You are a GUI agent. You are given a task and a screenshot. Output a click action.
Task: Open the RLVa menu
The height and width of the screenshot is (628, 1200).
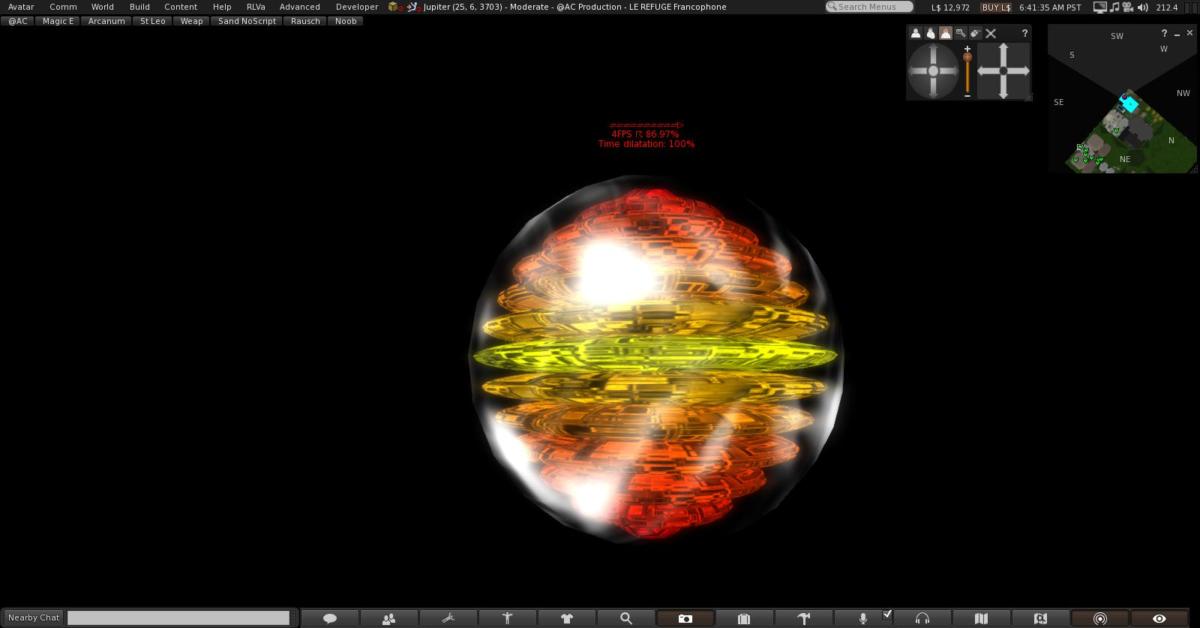pos(256,7)
